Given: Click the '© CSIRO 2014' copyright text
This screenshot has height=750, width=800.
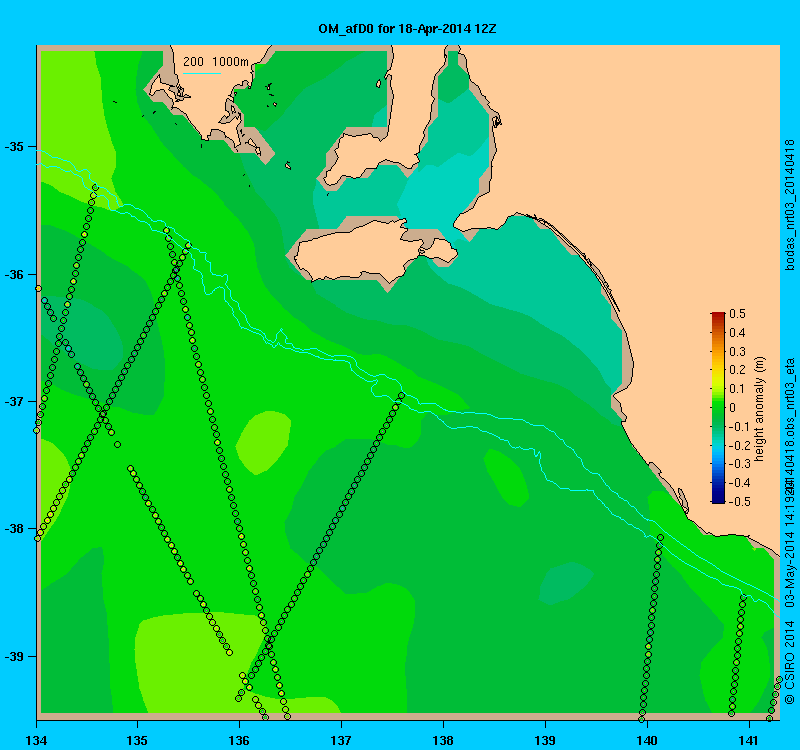Looking at the screenshot, I should tap(789, 662).
